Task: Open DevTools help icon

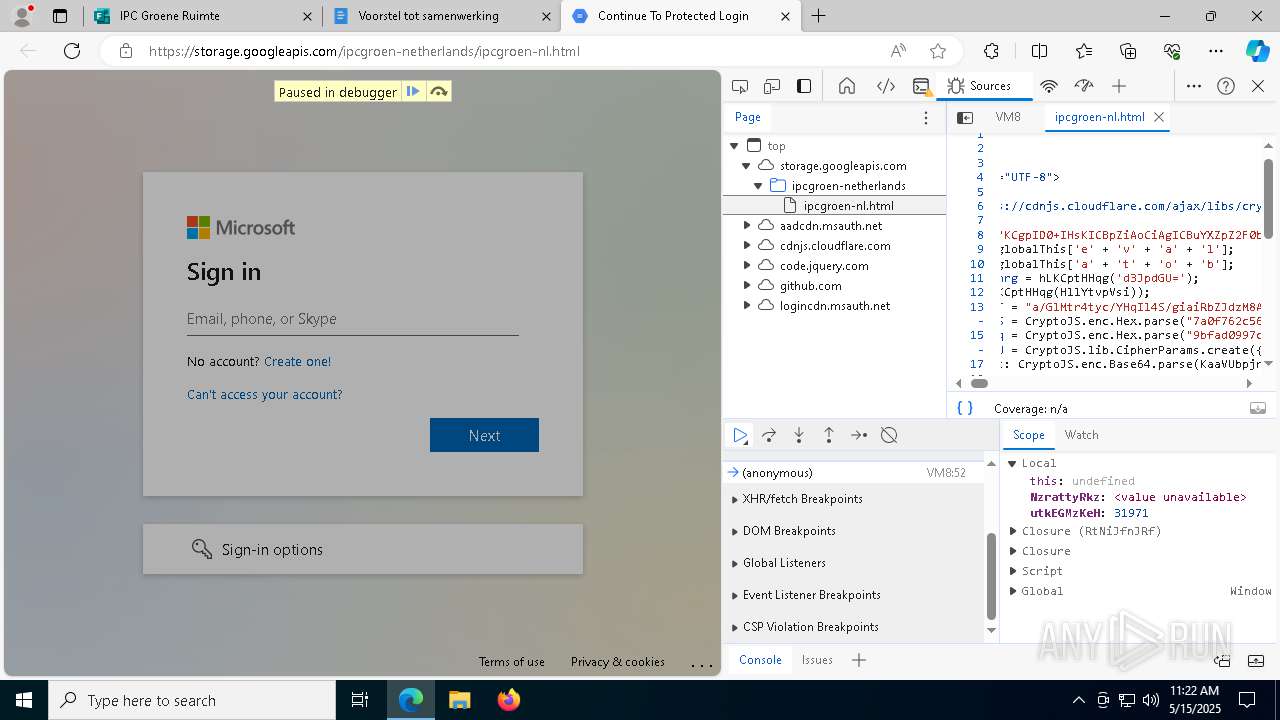Action: coord(1226,86)
